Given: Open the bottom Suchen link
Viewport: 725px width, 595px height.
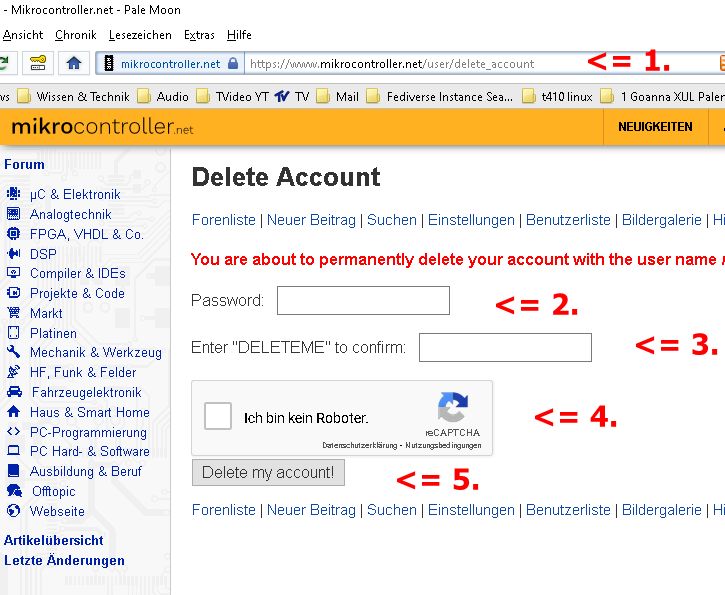Looking at the screenshot, I should [392, 509].
